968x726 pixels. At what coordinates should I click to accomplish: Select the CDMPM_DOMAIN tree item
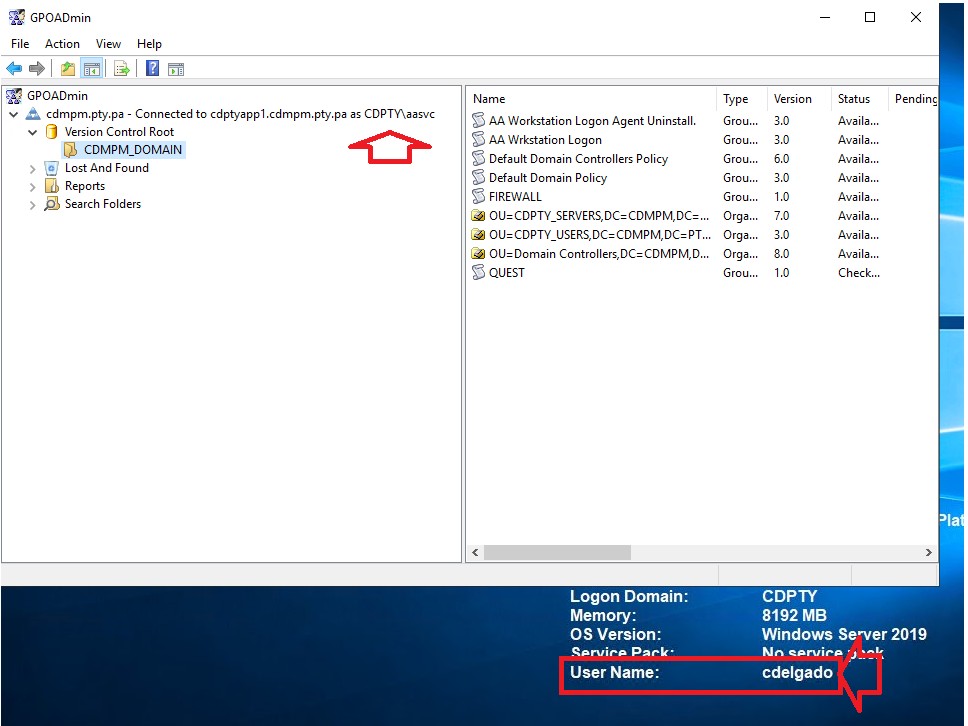[x=133, y=150]
